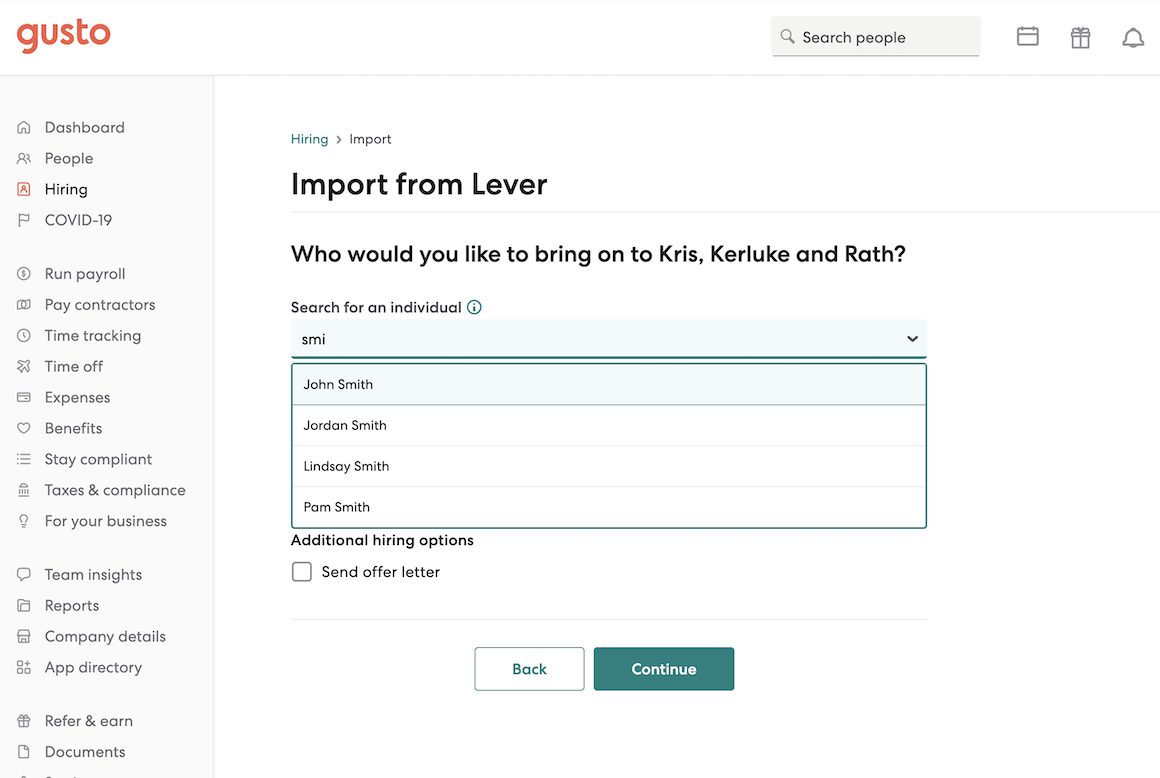Screen dimensions: 1160x778
Task: Open Benefits in the sidebar
Action: tap(73, 428)
